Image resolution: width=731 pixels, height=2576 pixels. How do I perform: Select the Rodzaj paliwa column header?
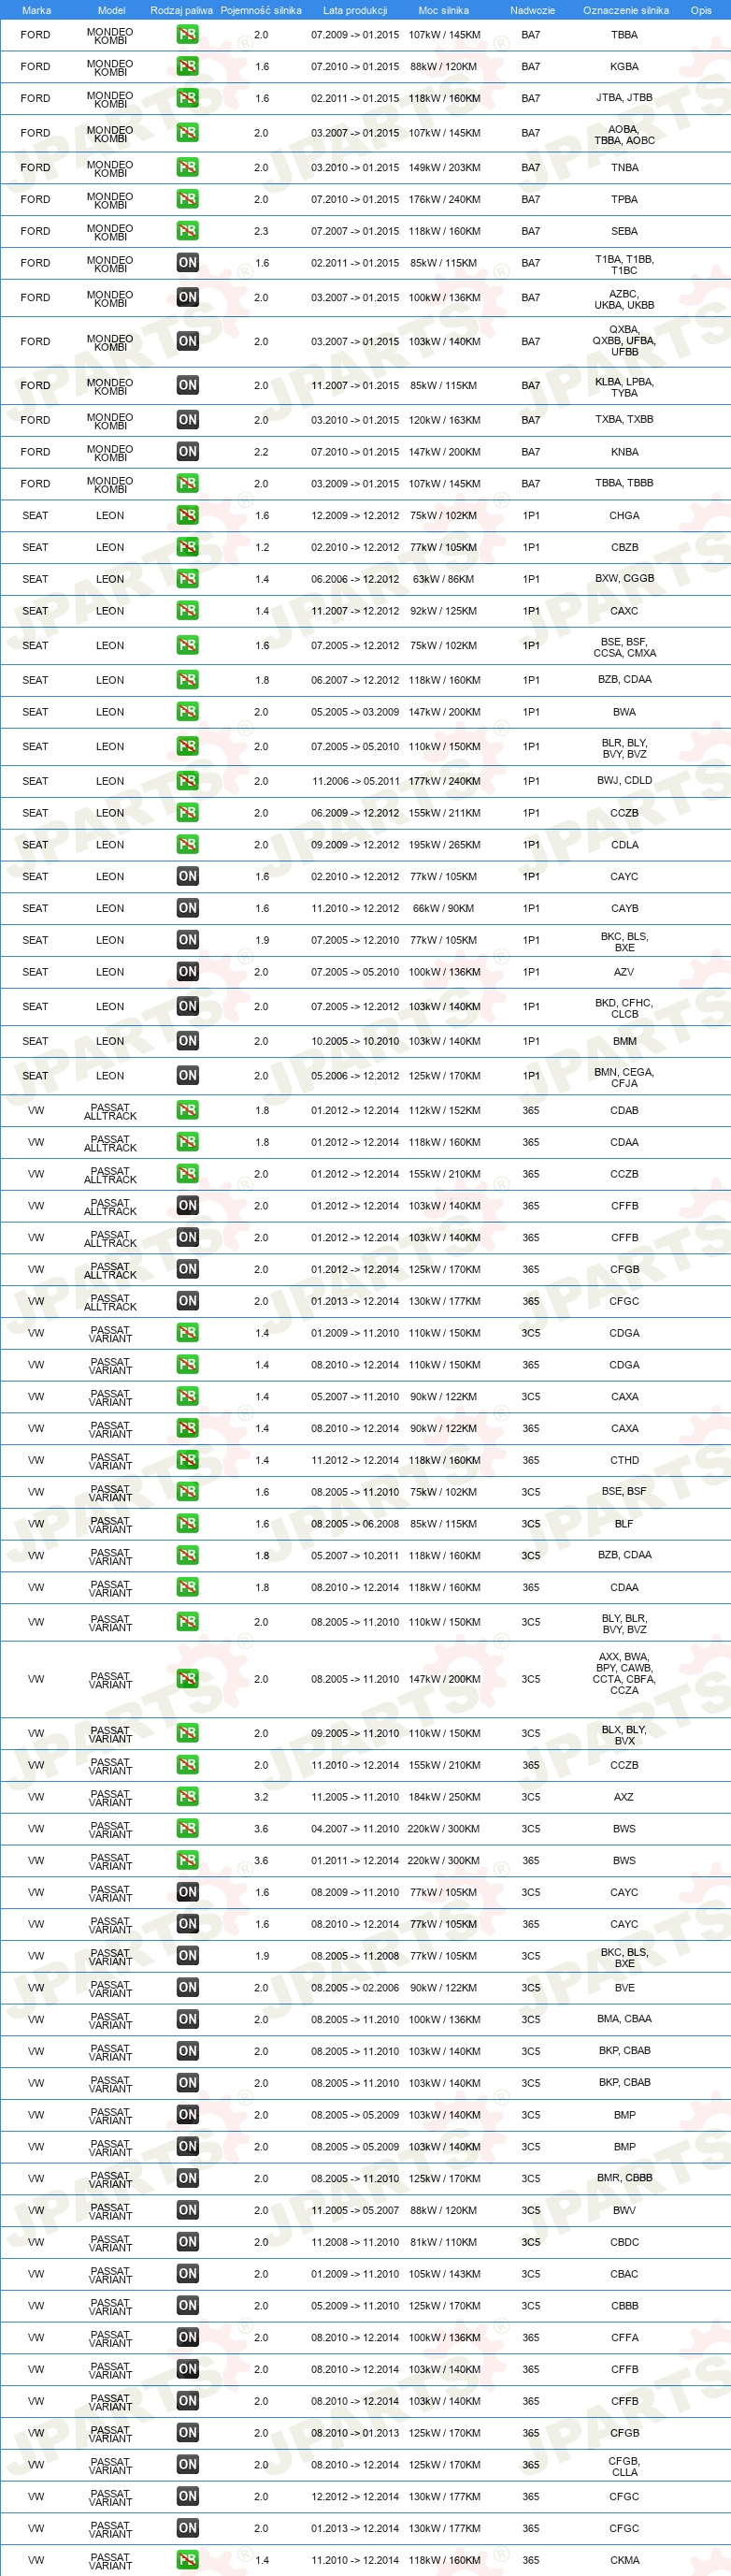[181, 10]
